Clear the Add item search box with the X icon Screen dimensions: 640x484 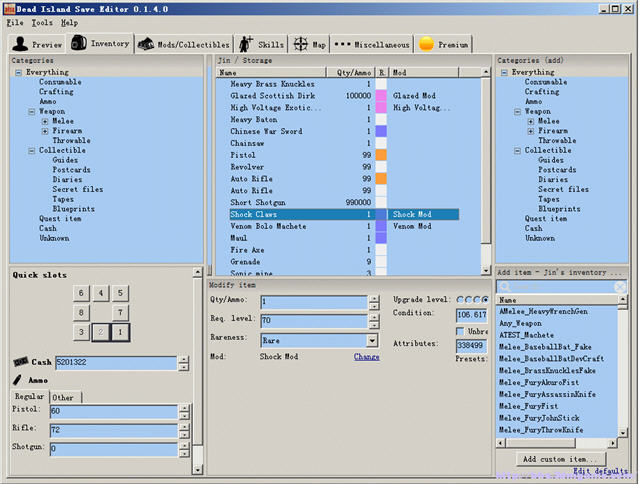[x=620, y=287]
